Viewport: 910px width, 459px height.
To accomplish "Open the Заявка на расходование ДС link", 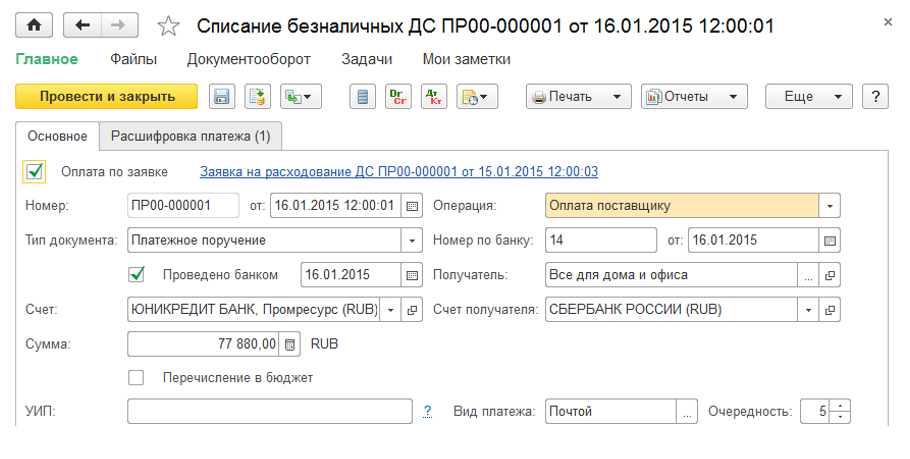I will 399,171.
